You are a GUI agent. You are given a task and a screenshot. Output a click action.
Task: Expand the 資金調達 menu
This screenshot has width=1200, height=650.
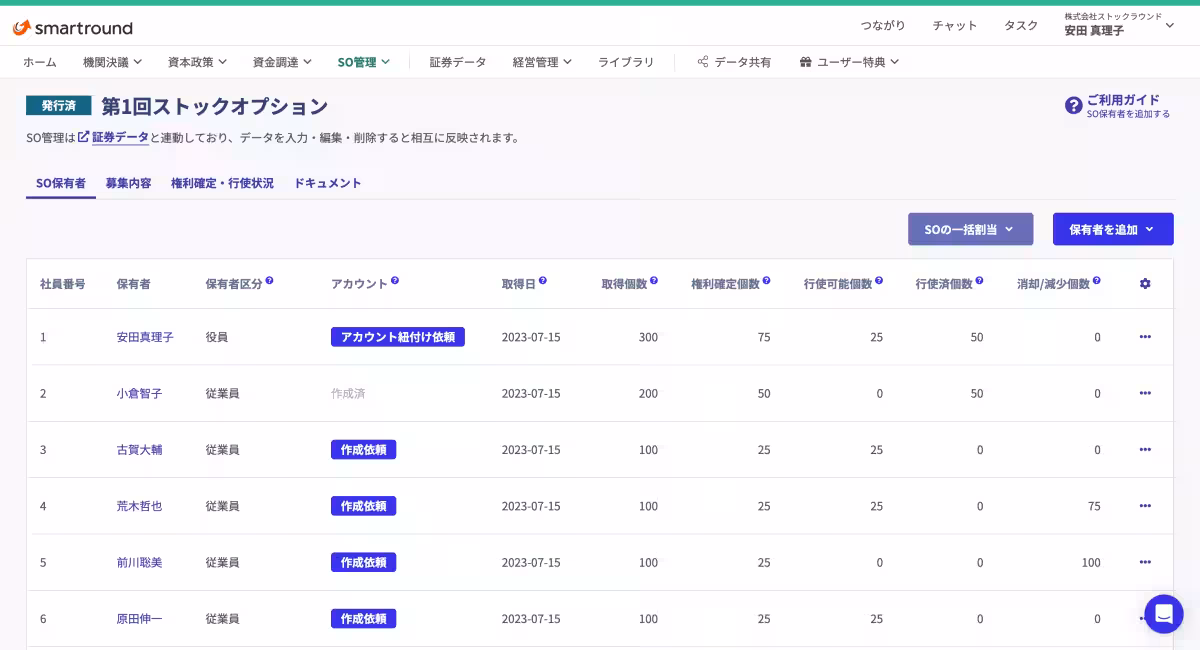click(283, 62)
